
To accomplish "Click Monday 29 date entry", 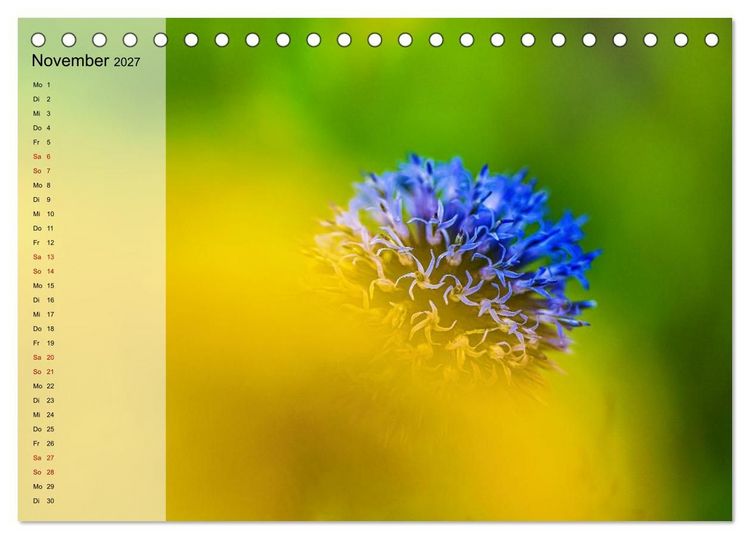I will click(44, 486).
